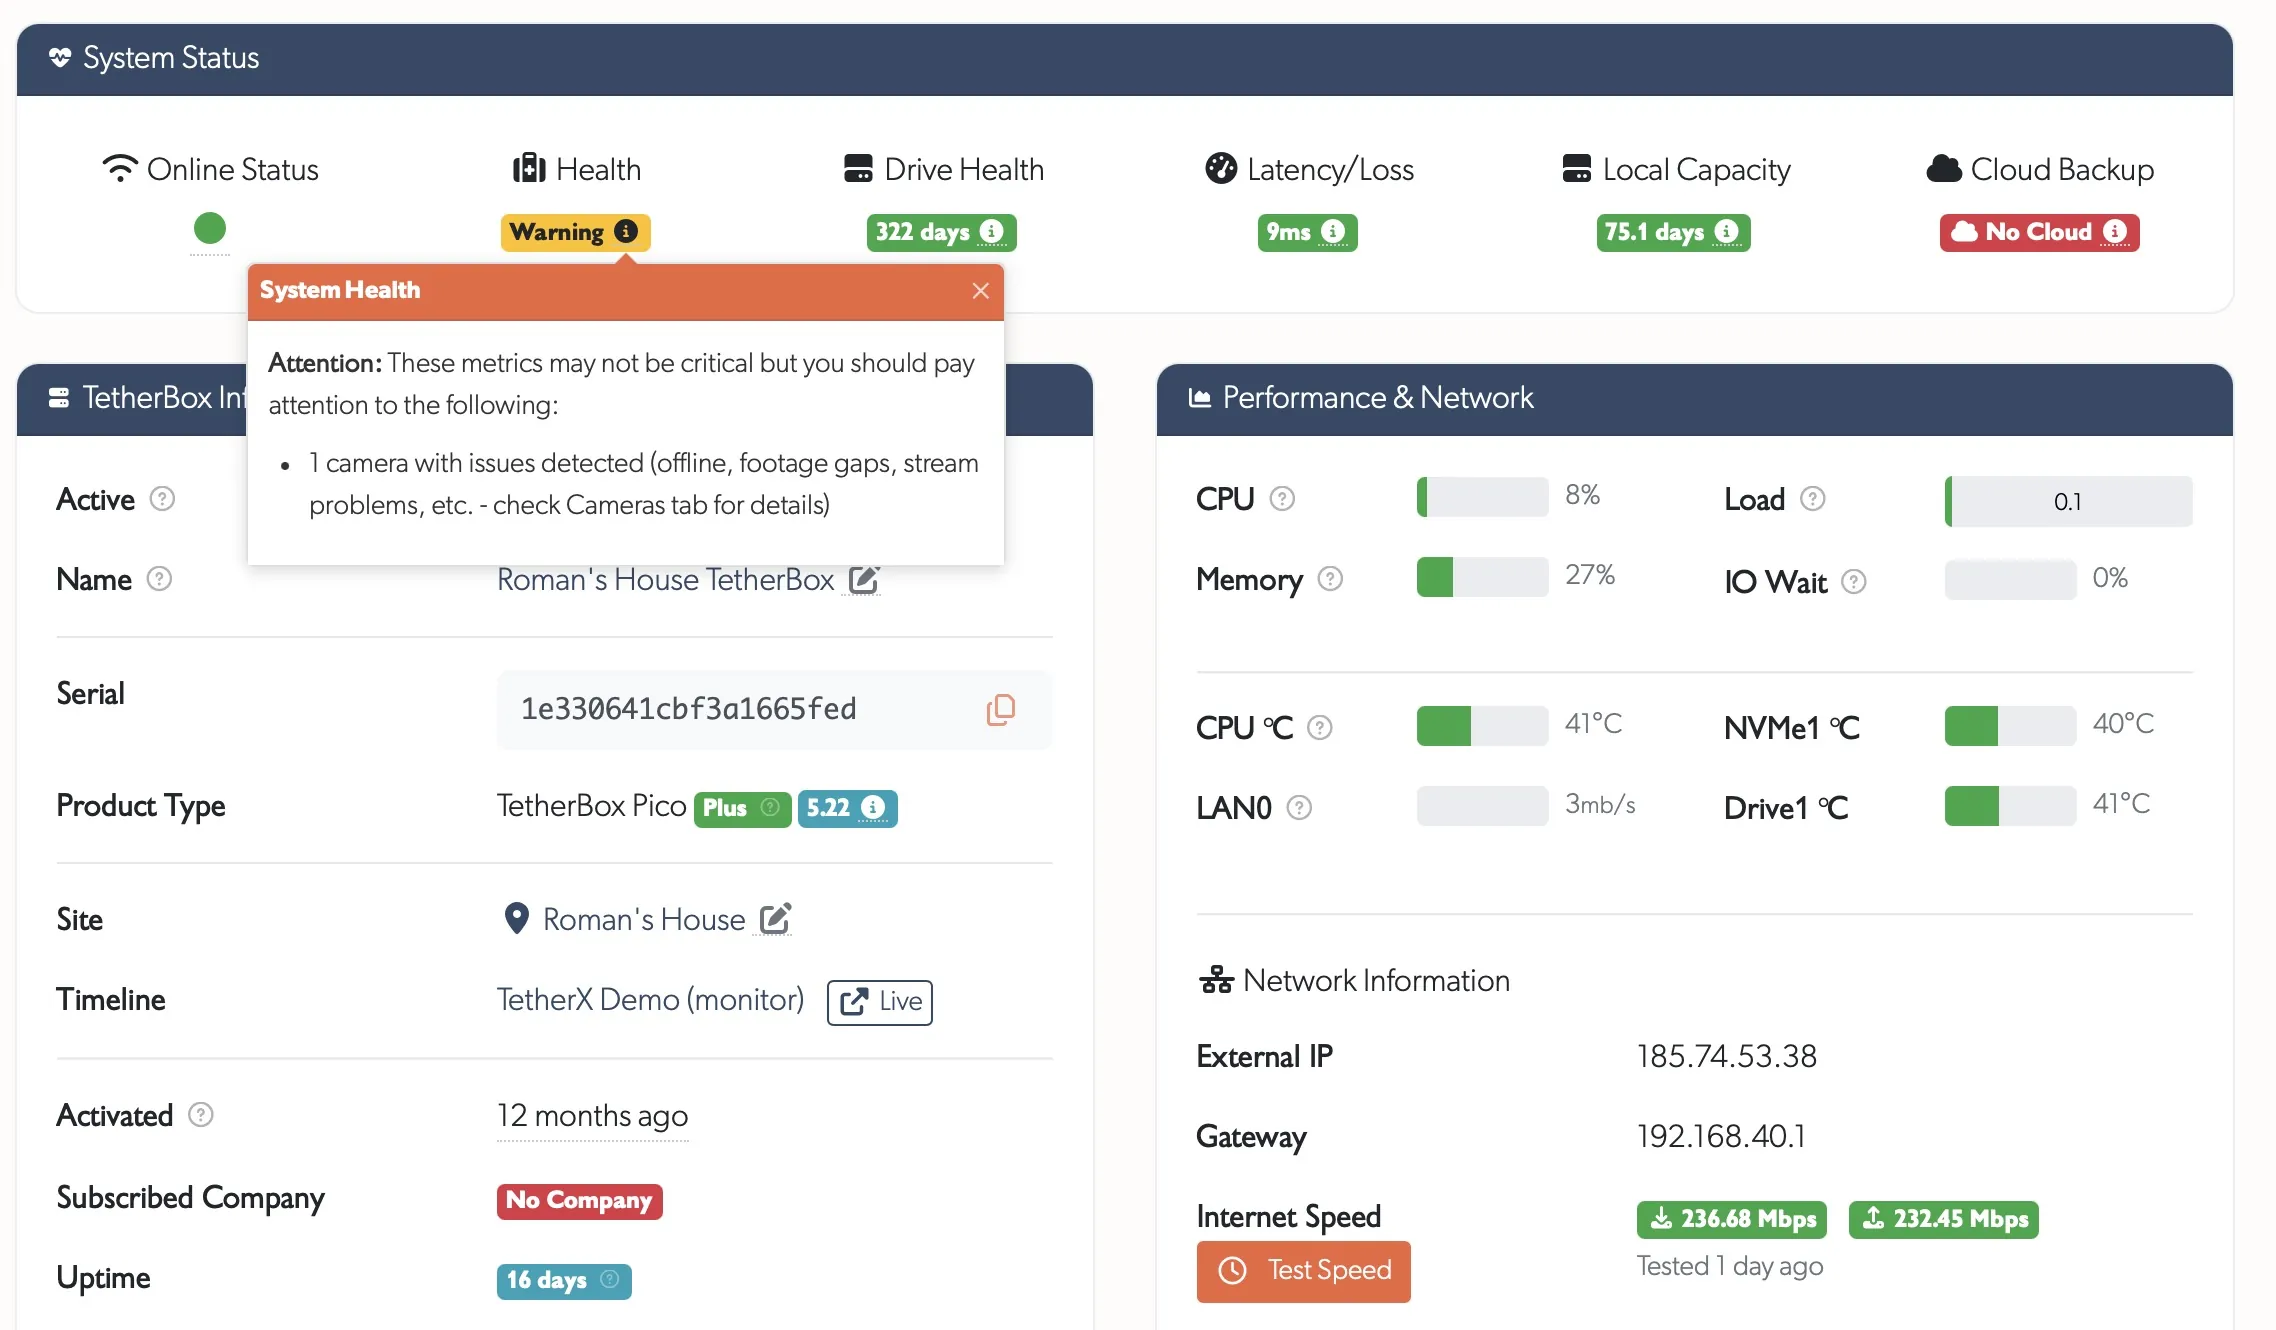
Task: Open the edit pencil beside Roman's House TetherBox name
Action: [x=863, y=578]
